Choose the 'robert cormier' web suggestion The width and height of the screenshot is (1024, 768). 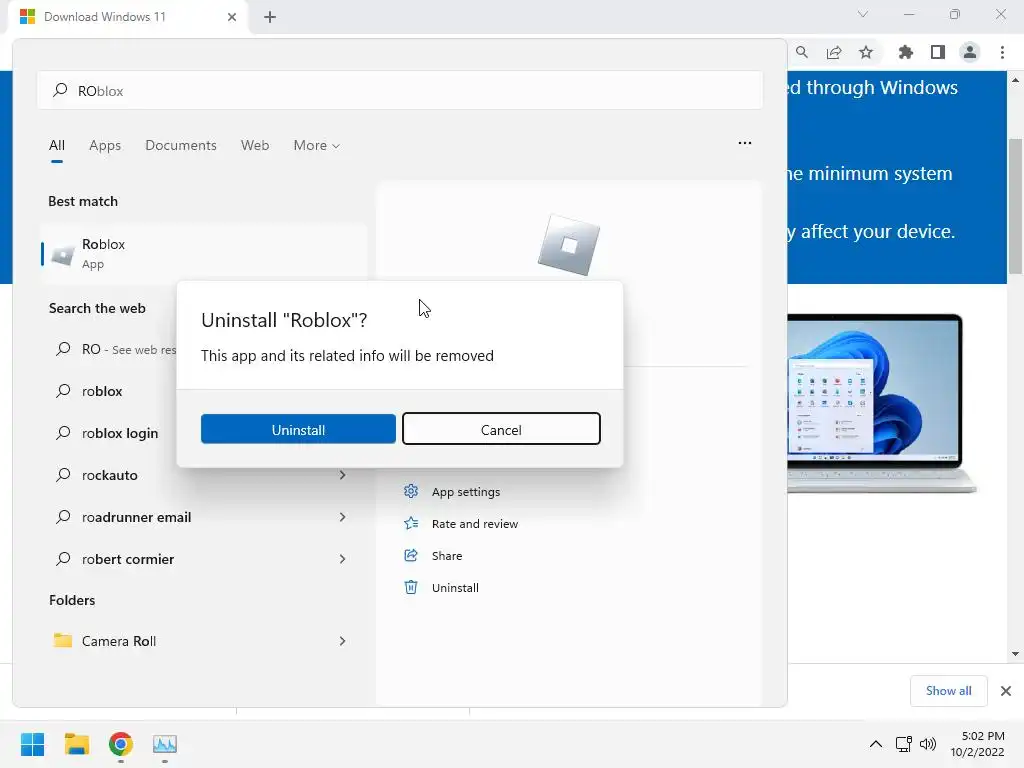[128, 559]
